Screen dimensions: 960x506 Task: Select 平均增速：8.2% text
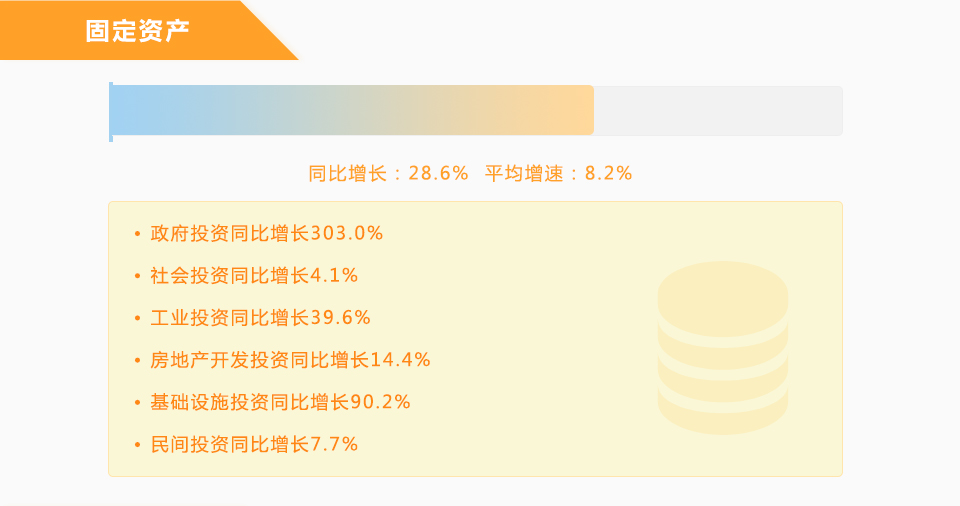tap(558, 173)
